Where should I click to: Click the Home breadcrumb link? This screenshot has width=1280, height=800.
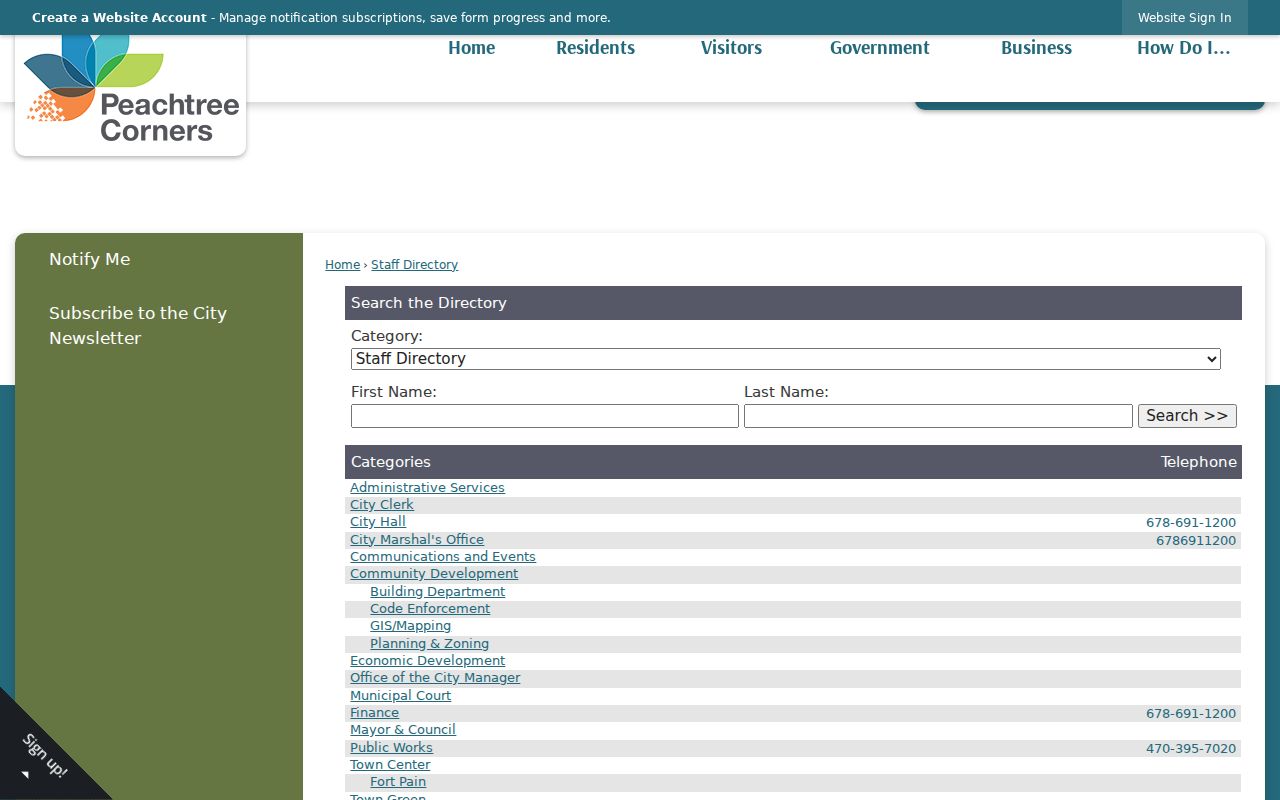(342, 265)
